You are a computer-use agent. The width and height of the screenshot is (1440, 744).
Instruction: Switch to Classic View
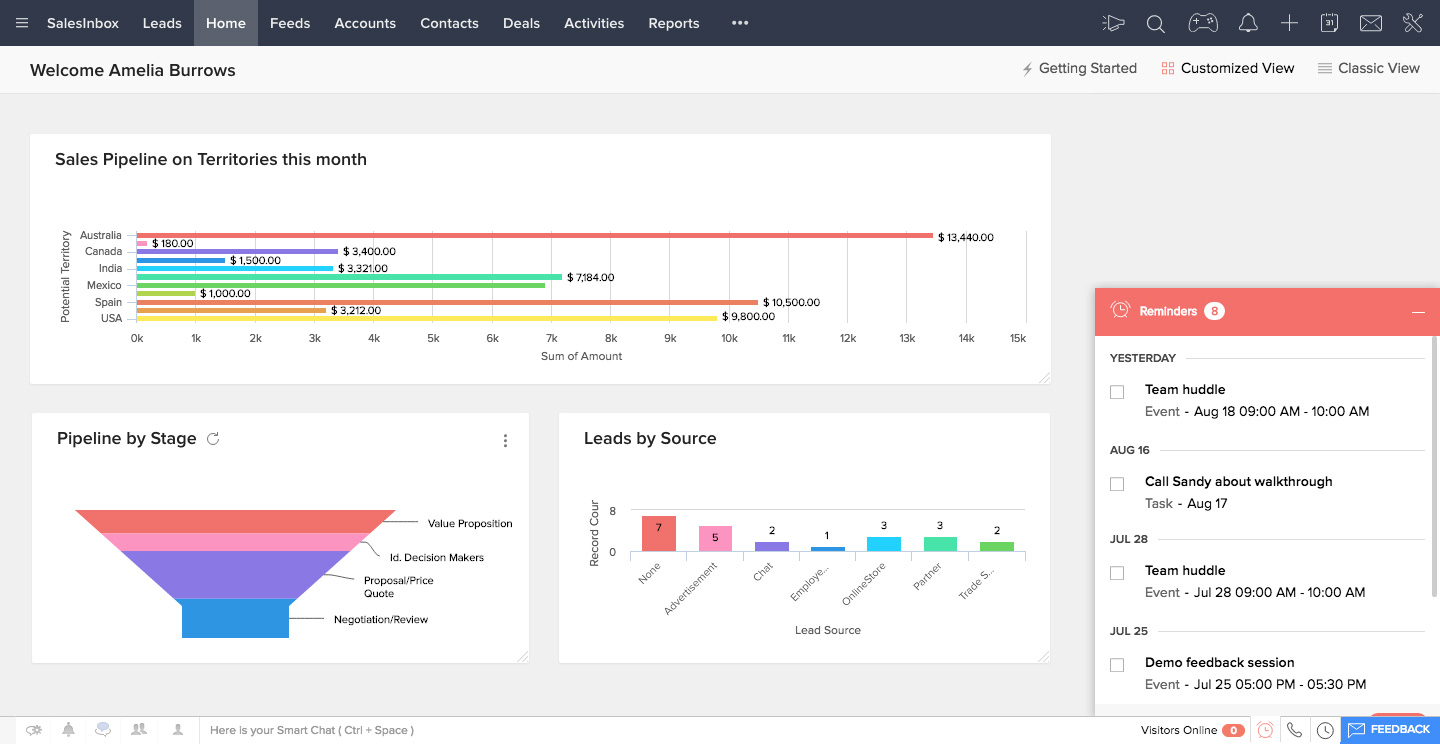(1369, 68)
